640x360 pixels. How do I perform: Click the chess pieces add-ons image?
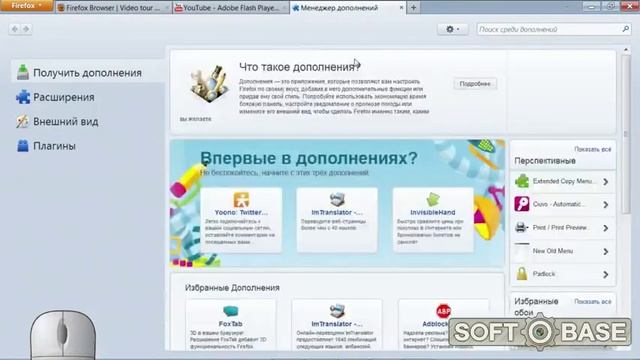pyautogui.click(x=209, y=84)
